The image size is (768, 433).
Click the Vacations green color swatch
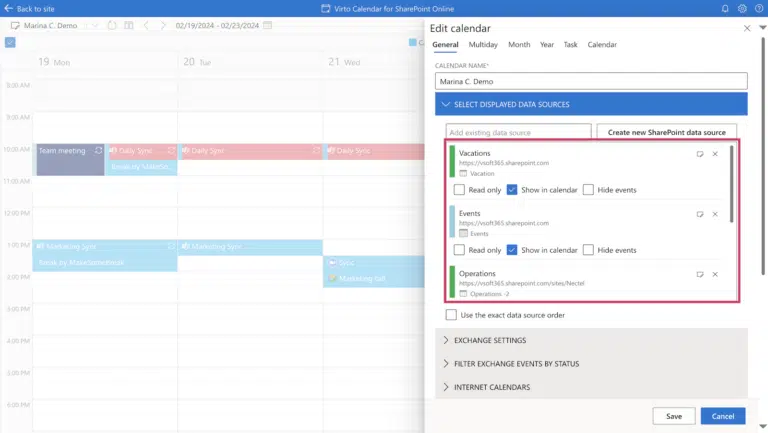(x=452, y=161)
